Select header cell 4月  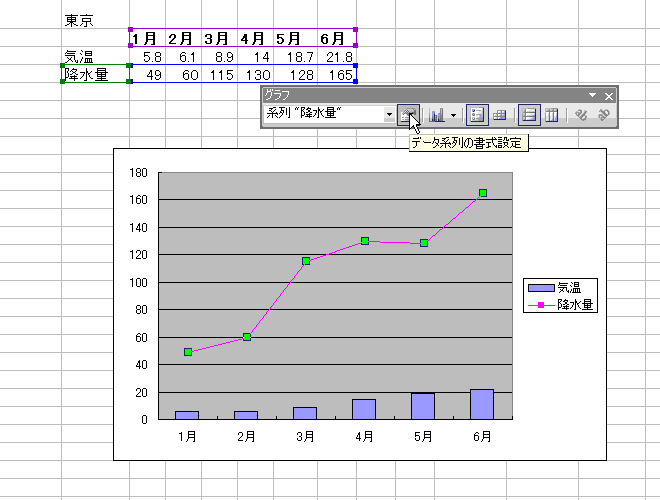[255, 38]
